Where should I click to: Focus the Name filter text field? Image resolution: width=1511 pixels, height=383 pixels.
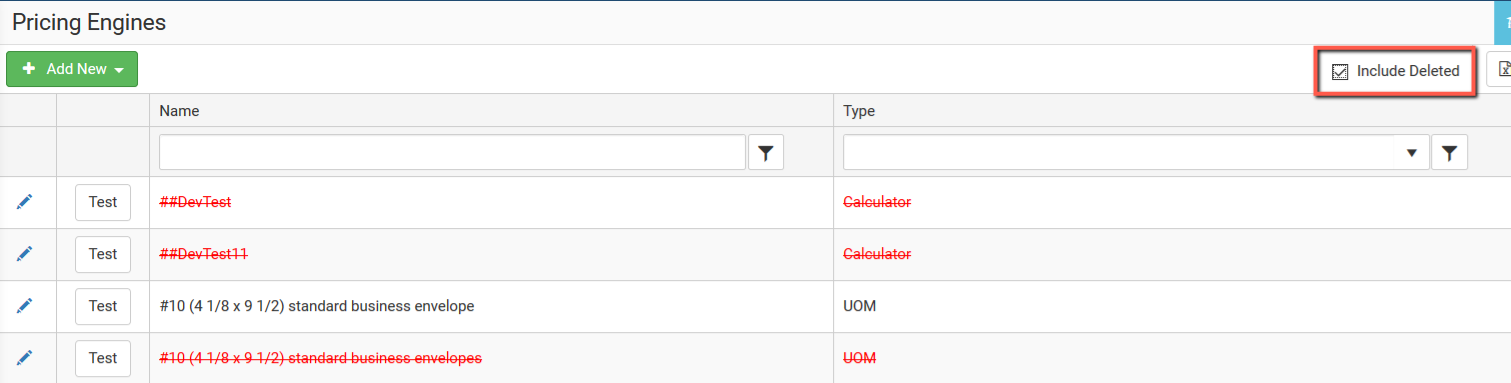[x=452, y=153]
